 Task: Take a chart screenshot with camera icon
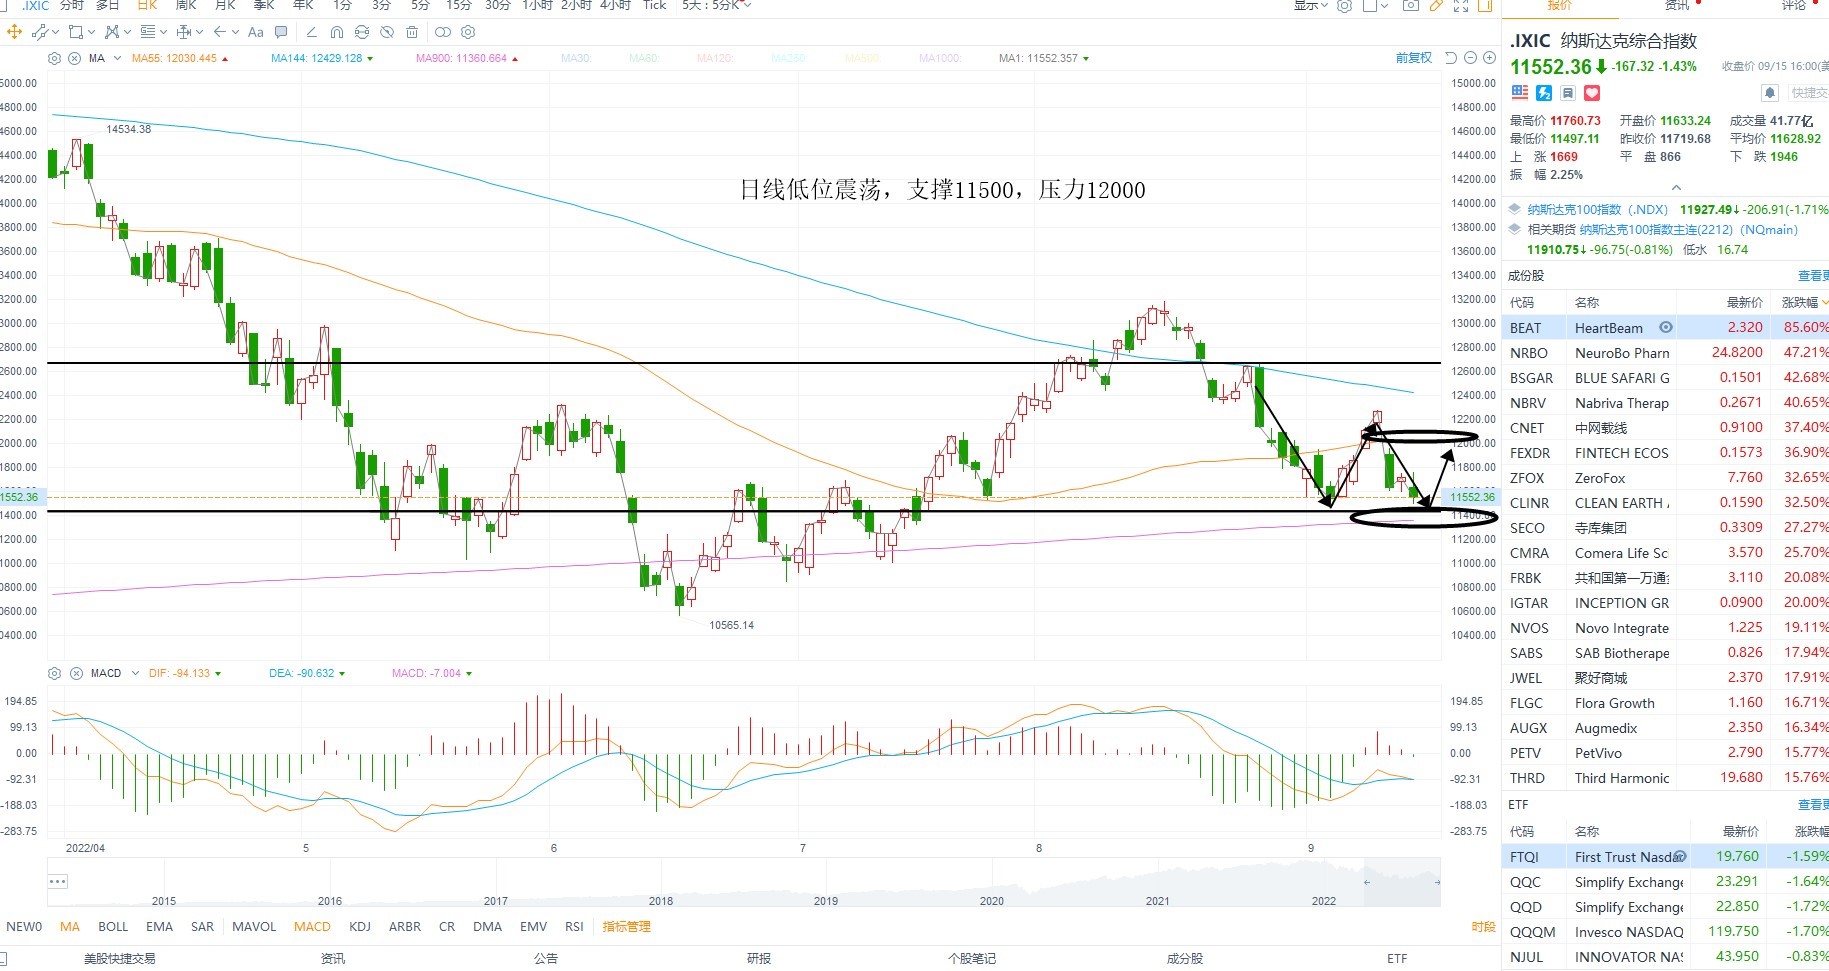(1410, 6)
